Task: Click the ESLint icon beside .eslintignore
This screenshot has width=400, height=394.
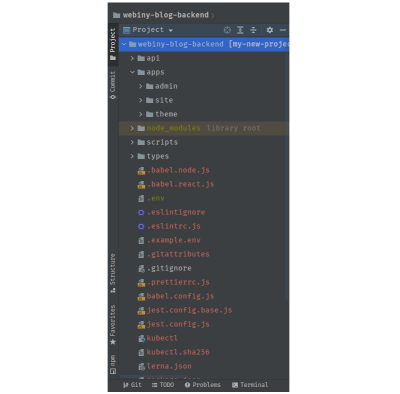Action: pyautogui.click(x=141, y=212)
